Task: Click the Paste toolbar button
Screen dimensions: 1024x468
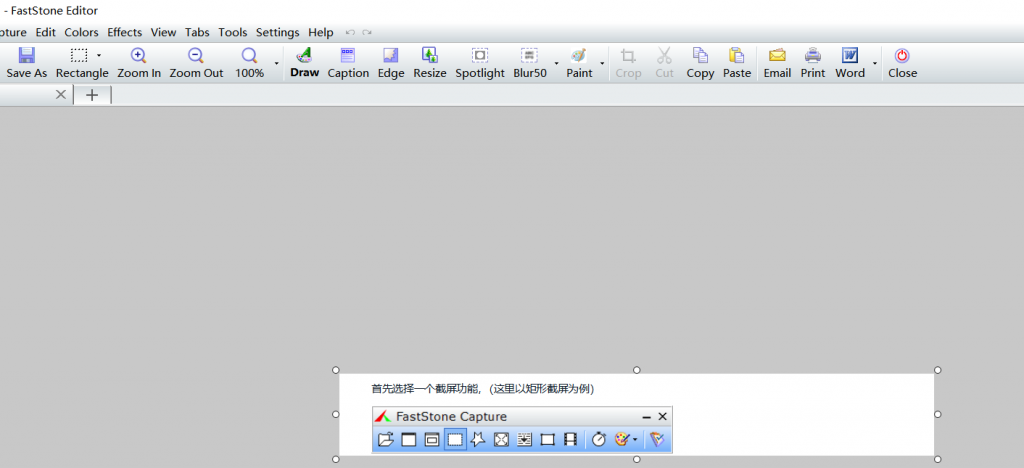Action: 737,63
